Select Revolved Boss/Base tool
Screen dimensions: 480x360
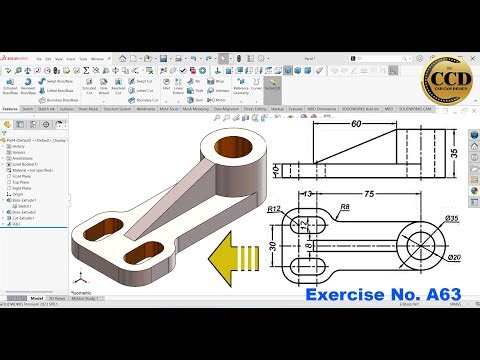[x=28, y=86]
